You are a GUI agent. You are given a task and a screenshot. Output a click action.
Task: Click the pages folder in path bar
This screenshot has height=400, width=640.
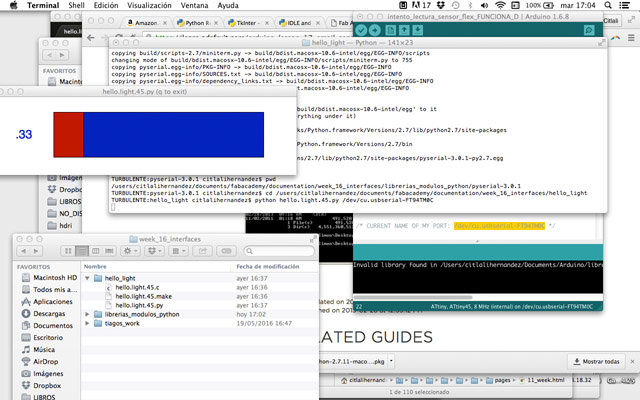pyautogui.click(x=498, y=380)
